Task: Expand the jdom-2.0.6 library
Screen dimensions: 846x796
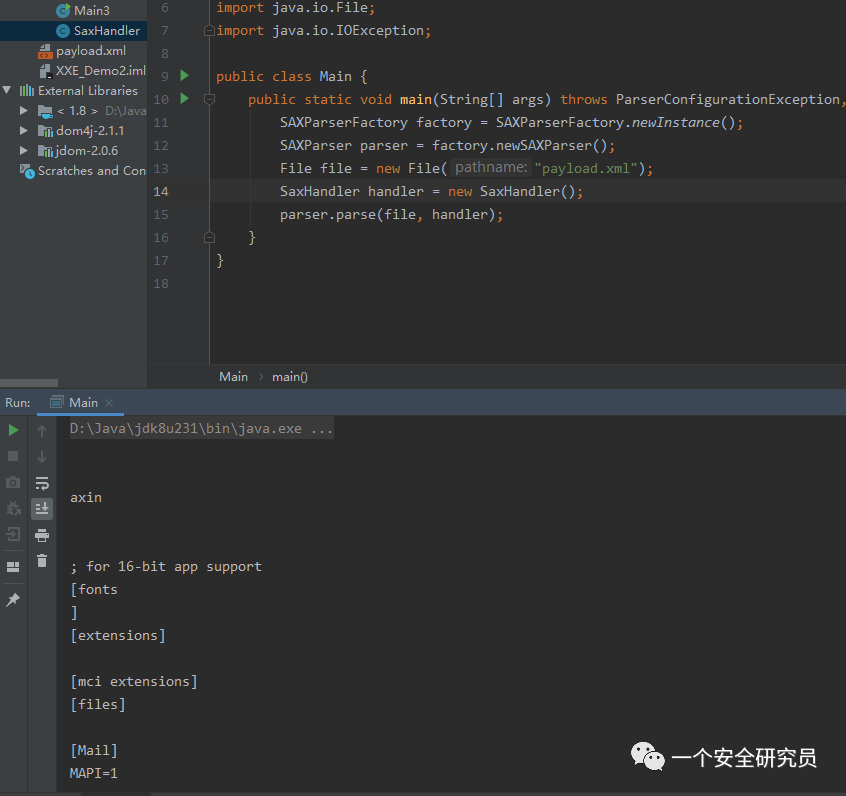Action: 24,151
